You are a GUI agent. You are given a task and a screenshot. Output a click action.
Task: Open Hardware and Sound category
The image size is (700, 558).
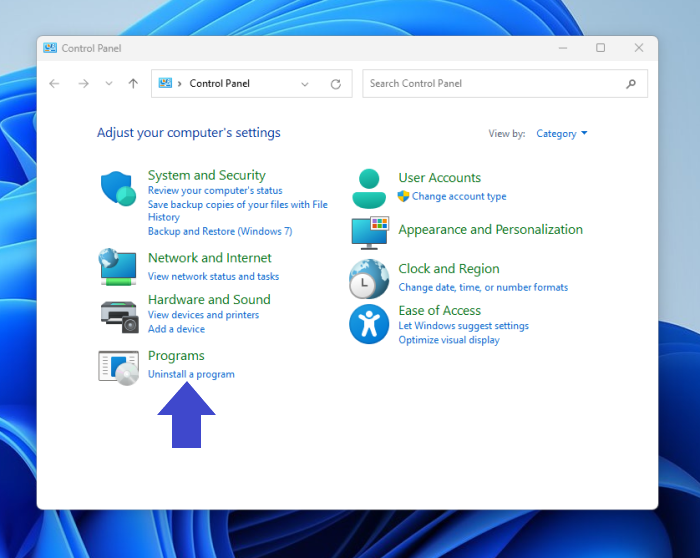tap(209, 300)
